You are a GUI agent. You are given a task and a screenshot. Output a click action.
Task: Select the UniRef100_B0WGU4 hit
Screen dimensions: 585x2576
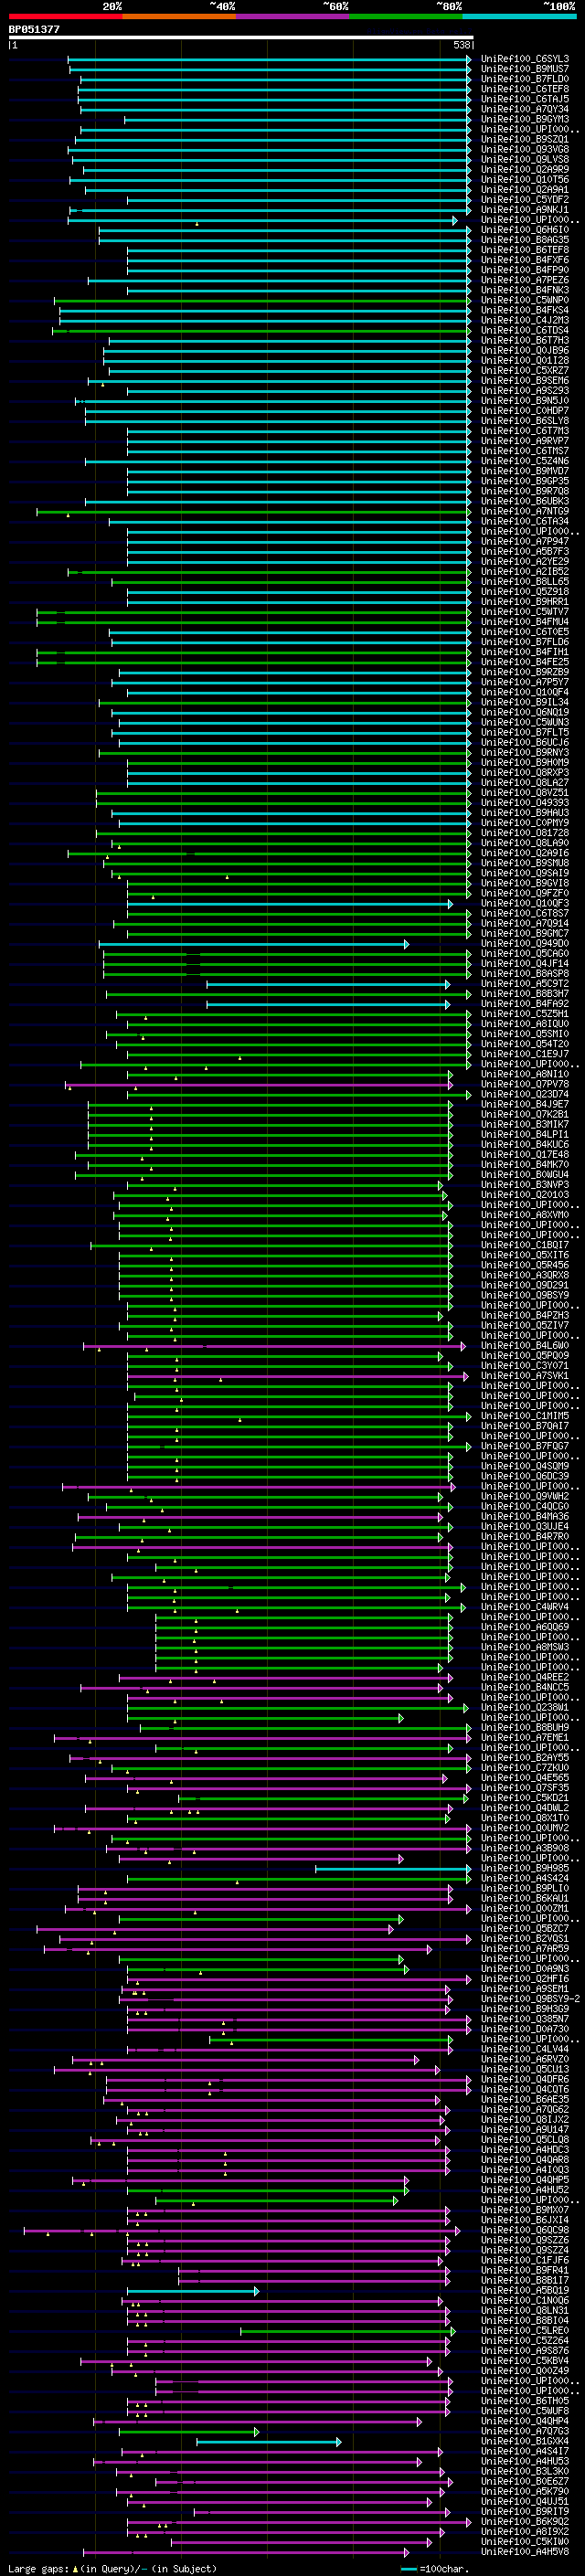point(524,1175)
